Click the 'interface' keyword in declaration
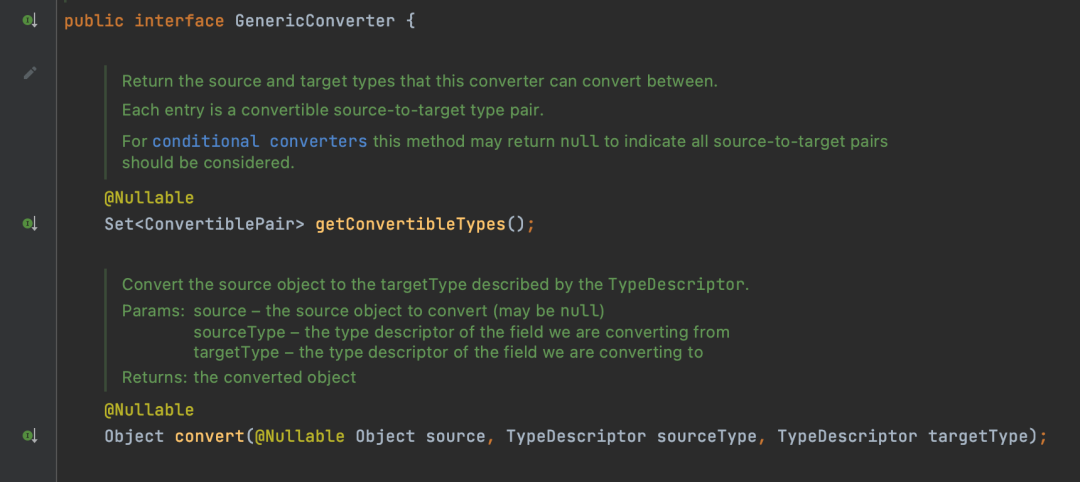 pos(179,21)
